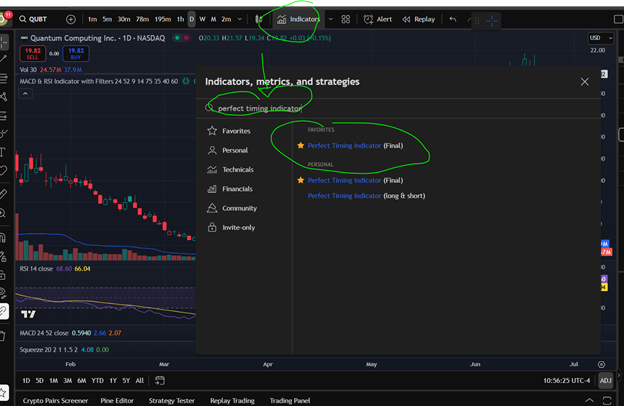This screenshot has width=624, height=406.
Task: Add Perfect Timing Indicator (Final) under Personal
Action: pos(355,180)
